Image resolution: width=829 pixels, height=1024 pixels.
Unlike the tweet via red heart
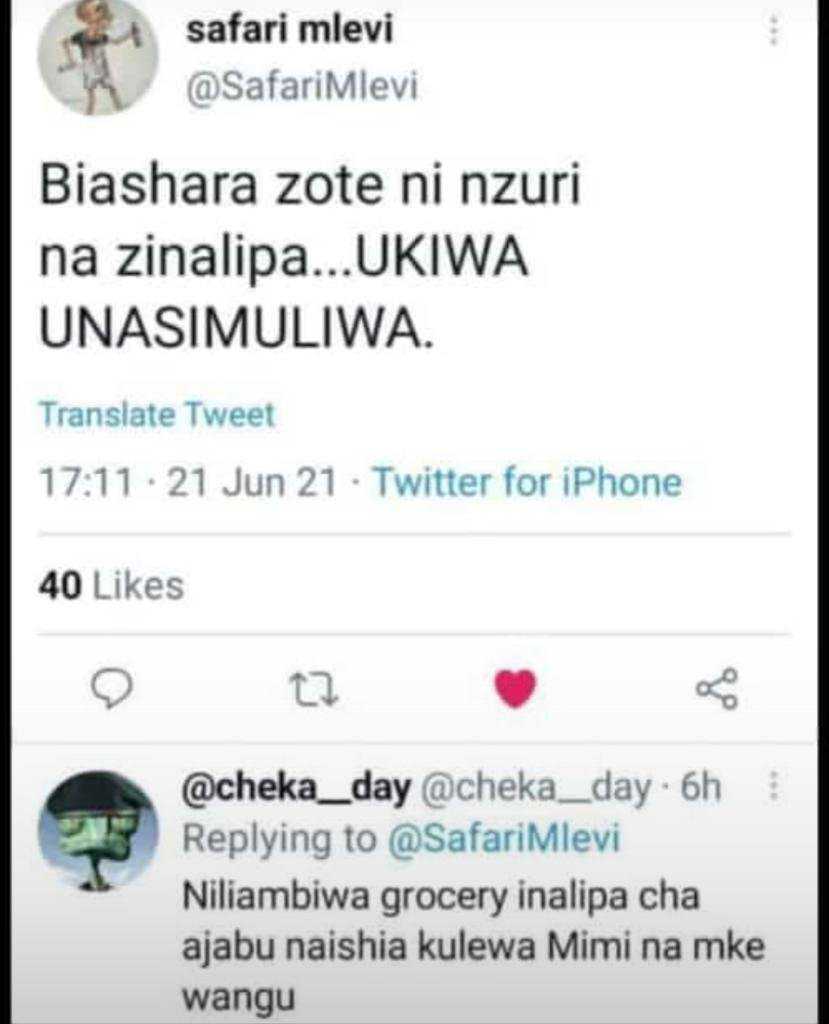pyautogui.click(x=515, y=688)
